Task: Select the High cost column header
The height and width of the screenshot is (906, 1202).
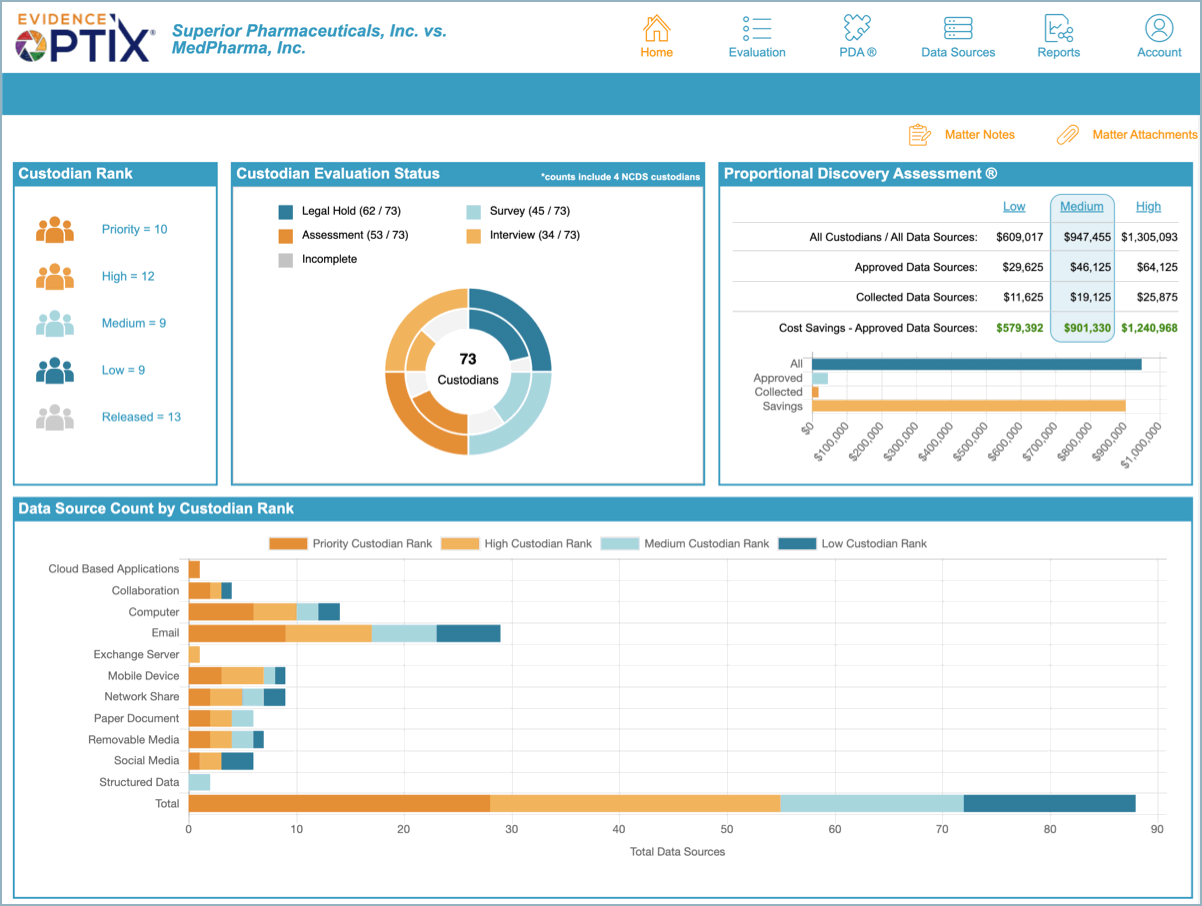Action: [1148, 207]
